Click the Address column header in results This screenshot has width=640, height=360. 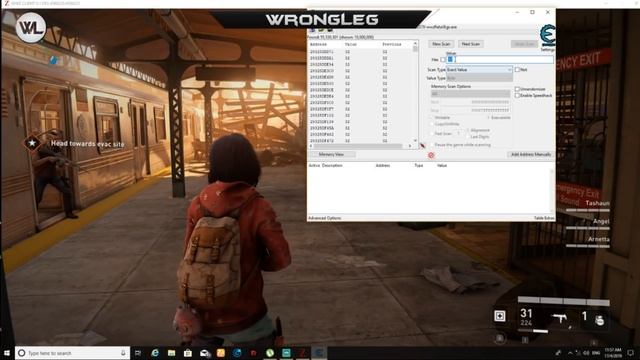[318, 44]
